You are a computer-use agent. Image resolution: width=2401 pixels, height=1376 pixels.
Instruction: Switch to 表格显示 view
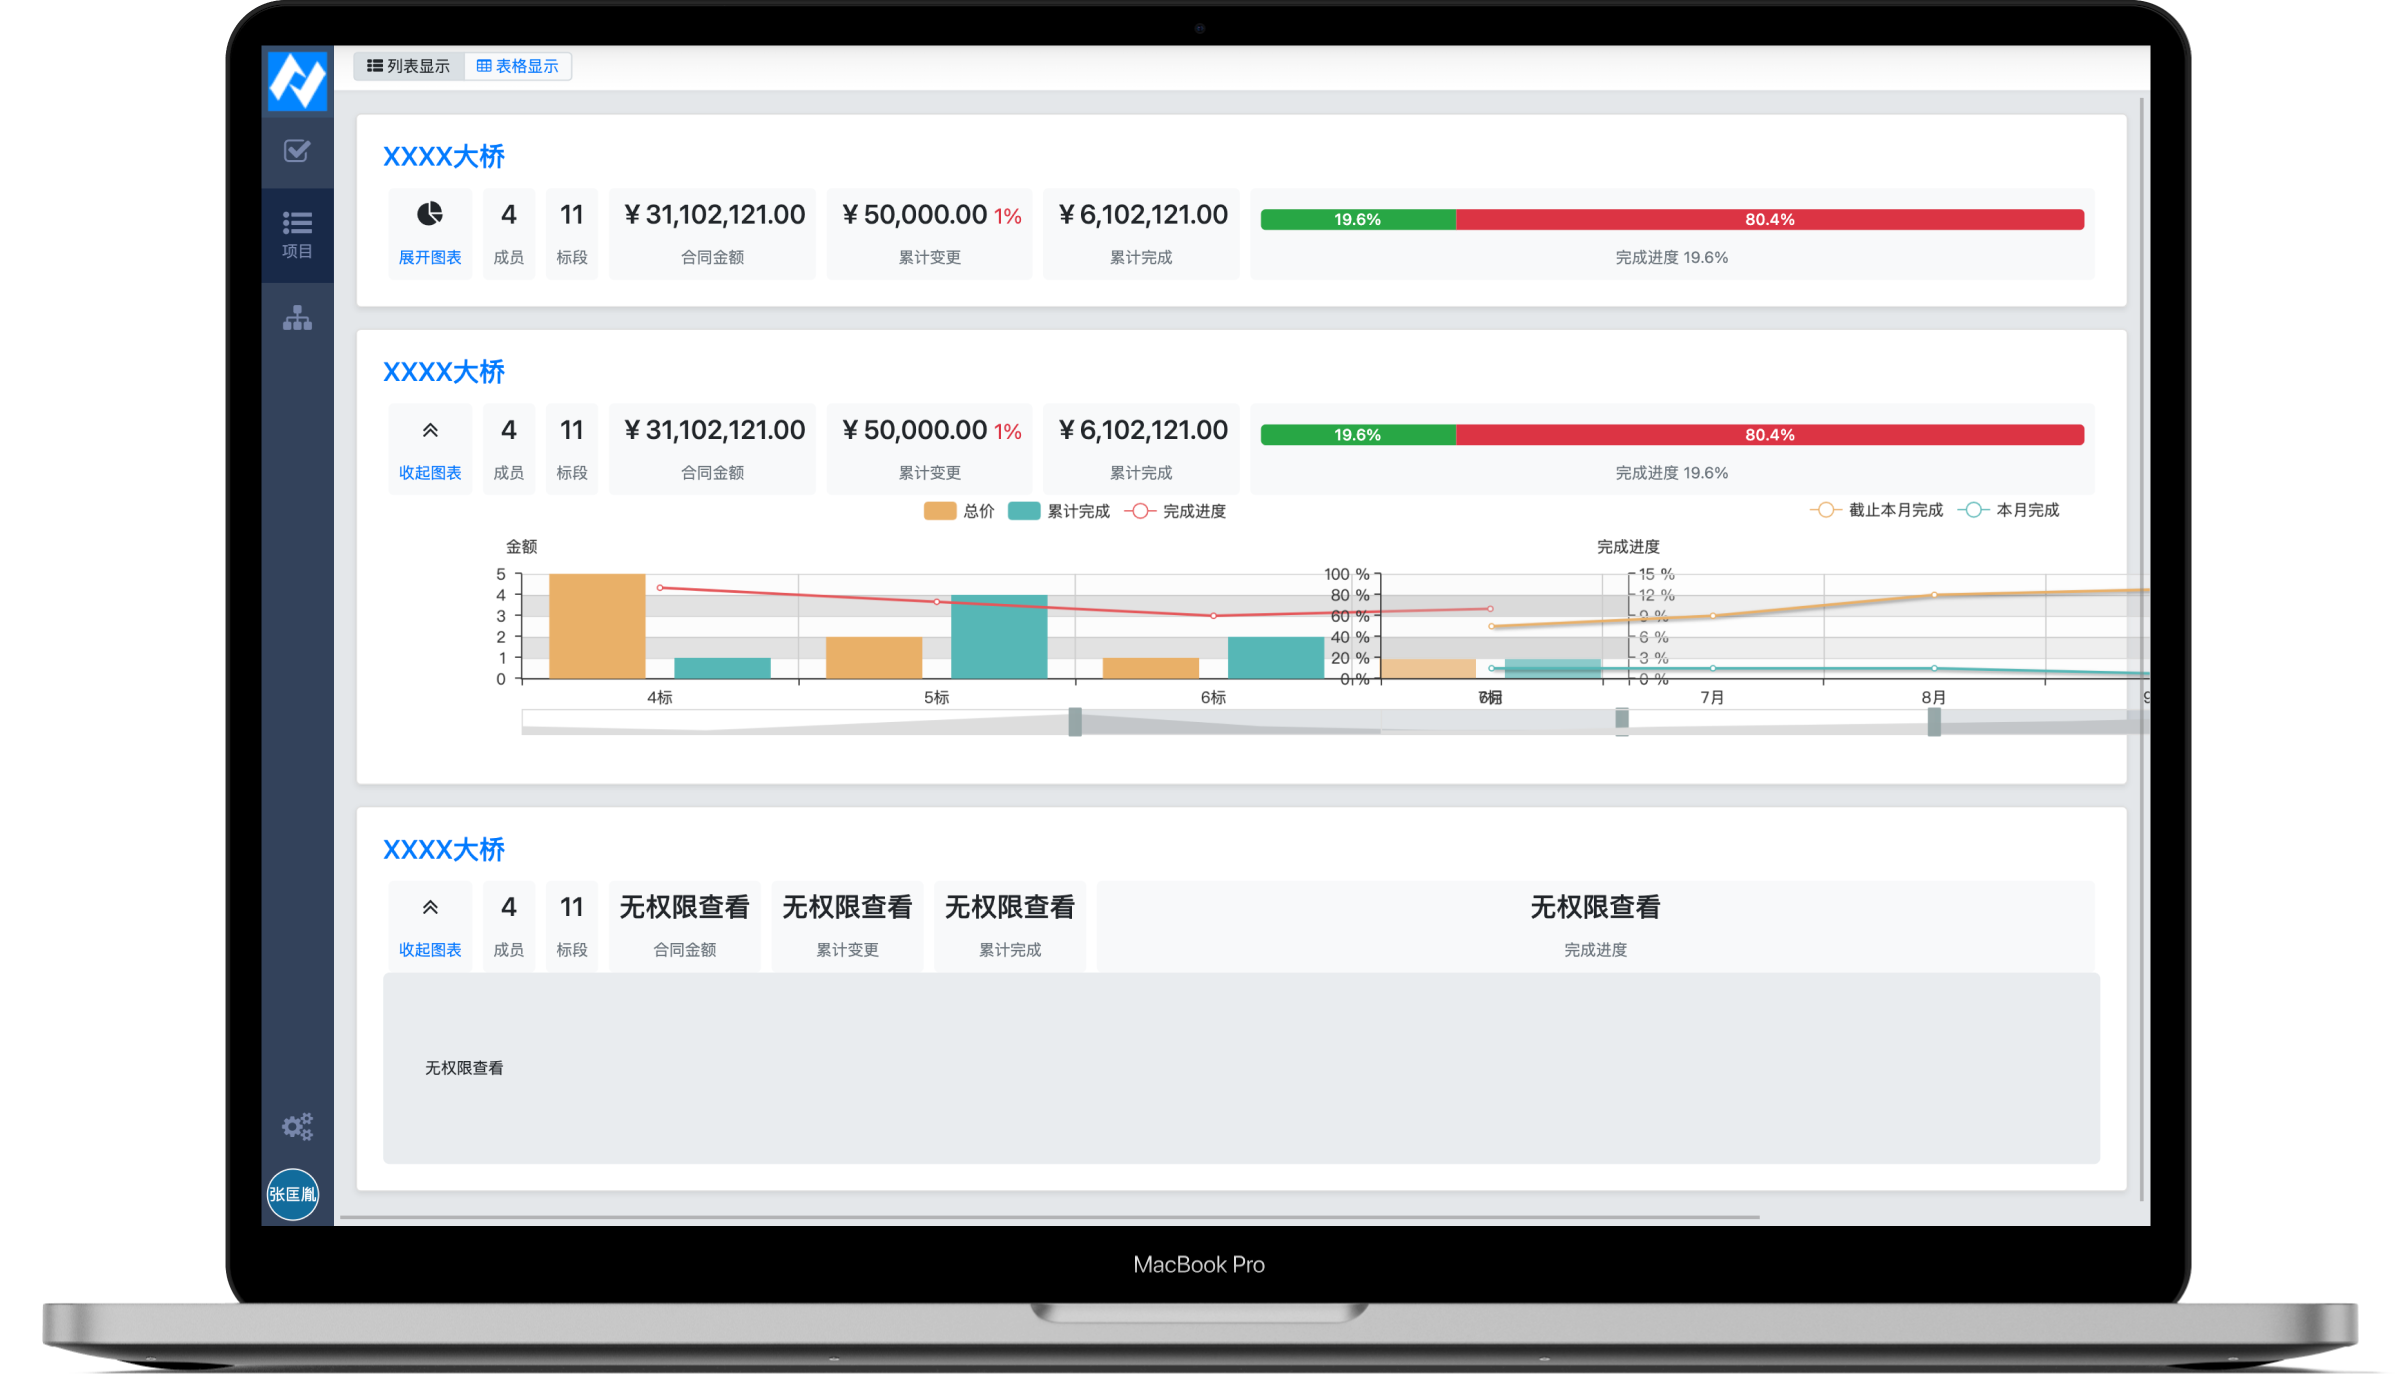point(518,66)
